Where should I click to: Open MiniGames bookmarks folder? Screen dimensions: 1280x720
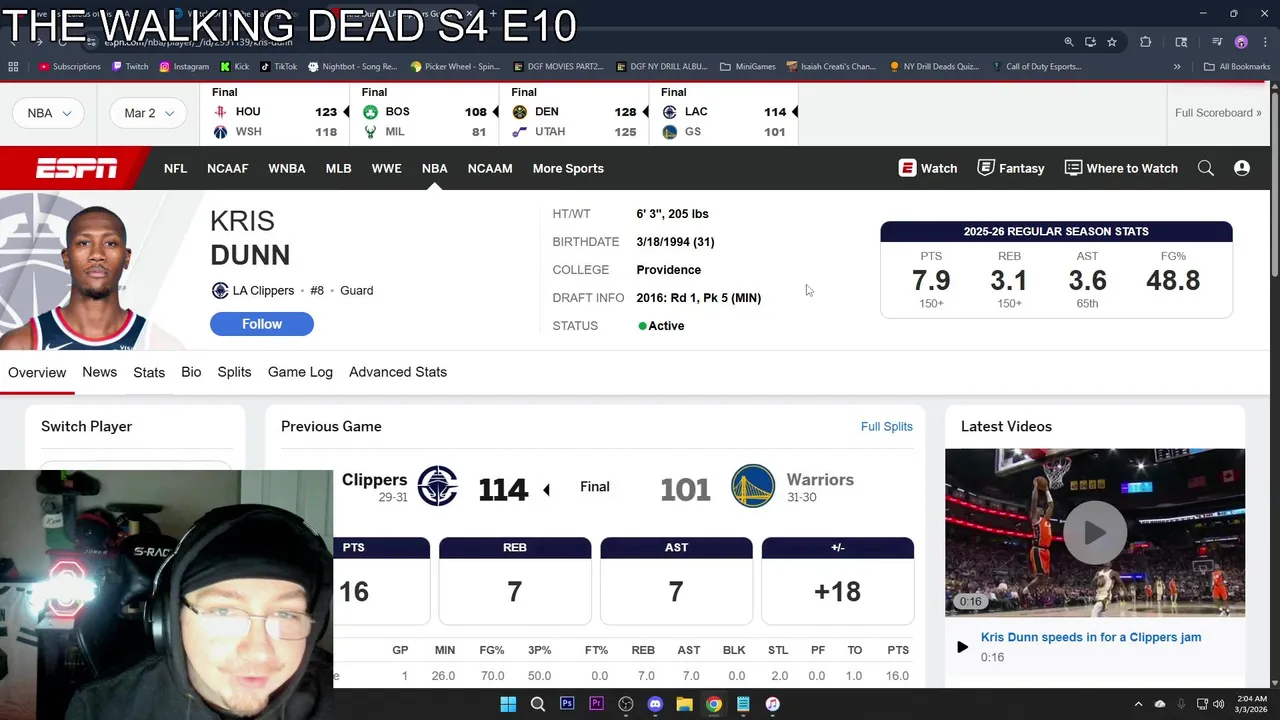(x=747, y=67)
